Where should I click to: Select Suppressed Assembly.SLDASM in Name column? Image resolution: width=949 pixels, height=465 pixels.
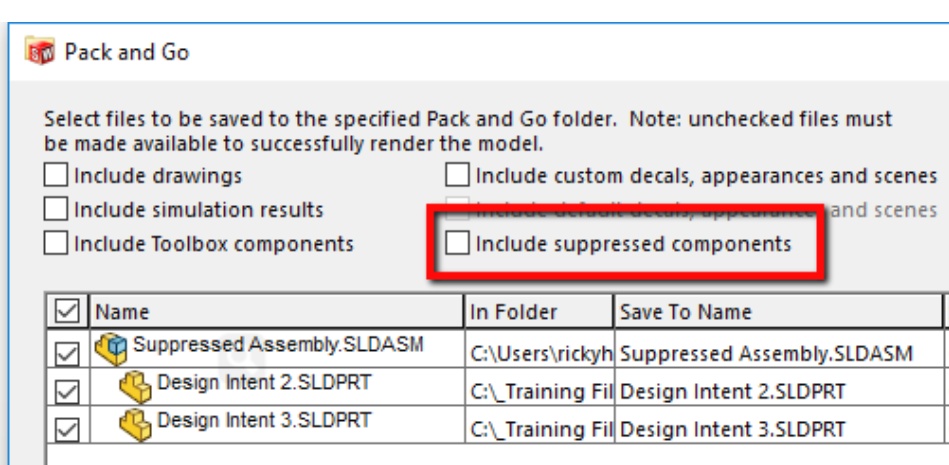278,344
